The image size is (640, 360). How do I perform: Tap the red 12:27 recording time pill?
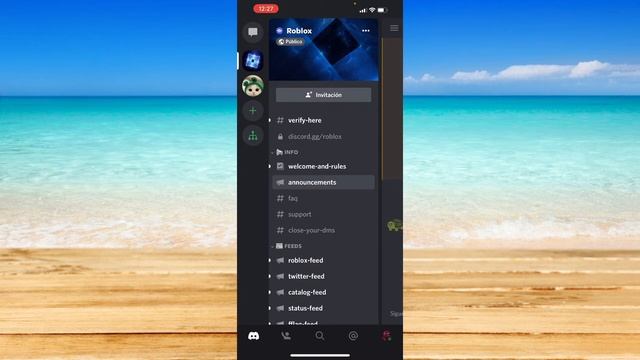266,9
